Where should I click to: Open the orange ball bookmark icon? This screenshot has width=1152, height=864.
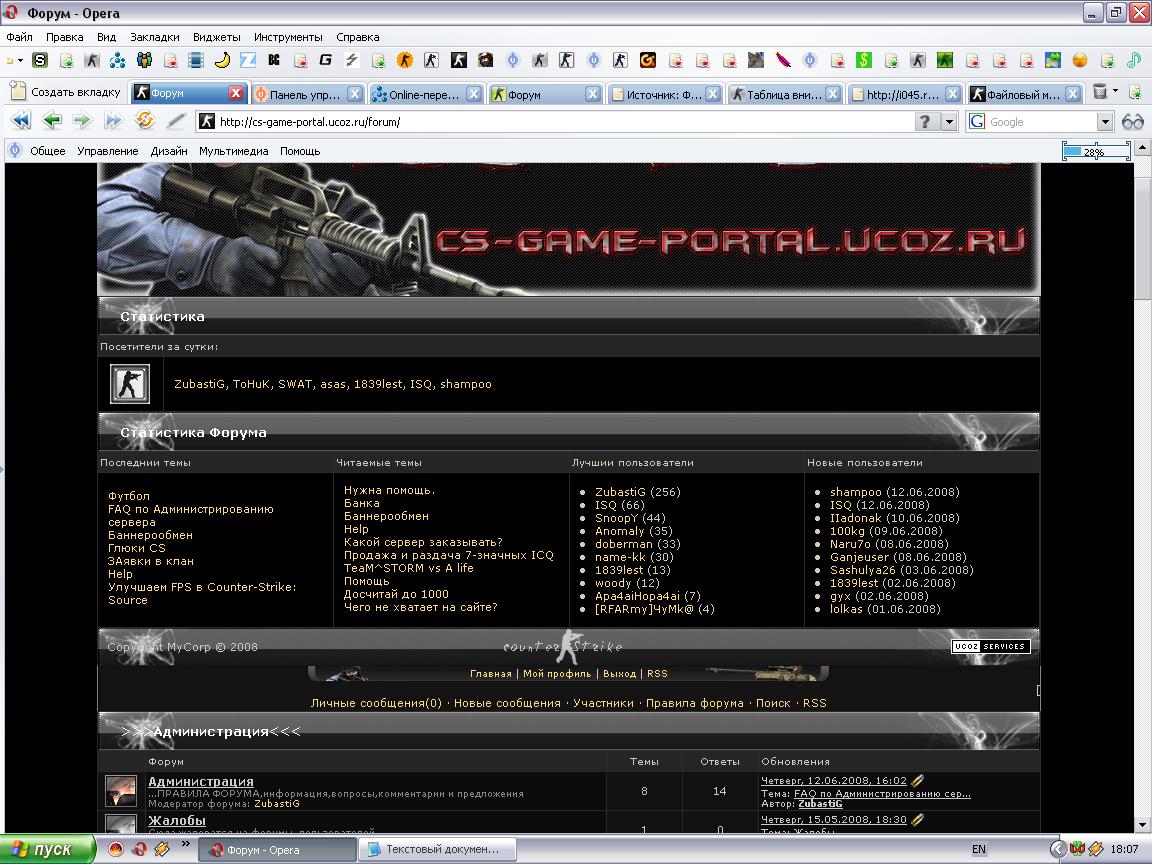tap(1080, 60)
